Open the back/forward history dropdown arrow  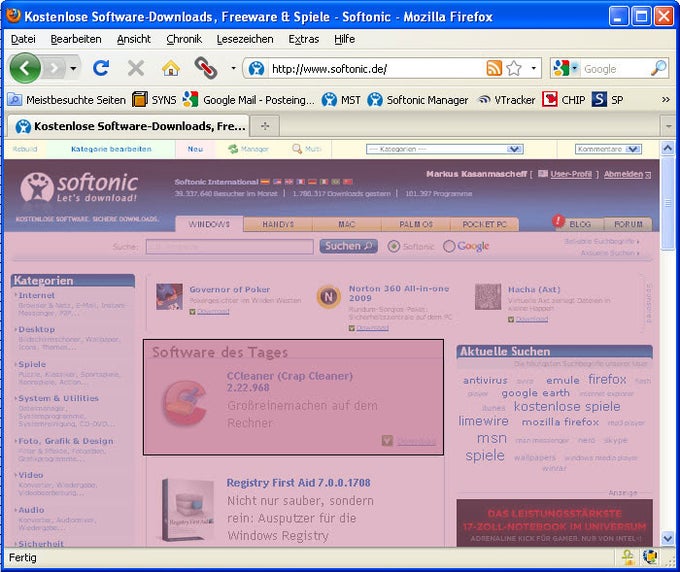pos(73,68)
